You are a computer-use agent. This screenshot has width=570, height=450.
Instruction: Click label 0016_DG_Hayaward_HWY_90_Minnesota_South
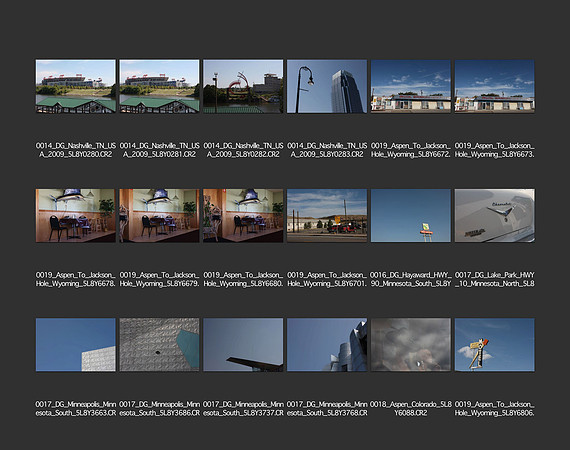[x=411, y=280]
